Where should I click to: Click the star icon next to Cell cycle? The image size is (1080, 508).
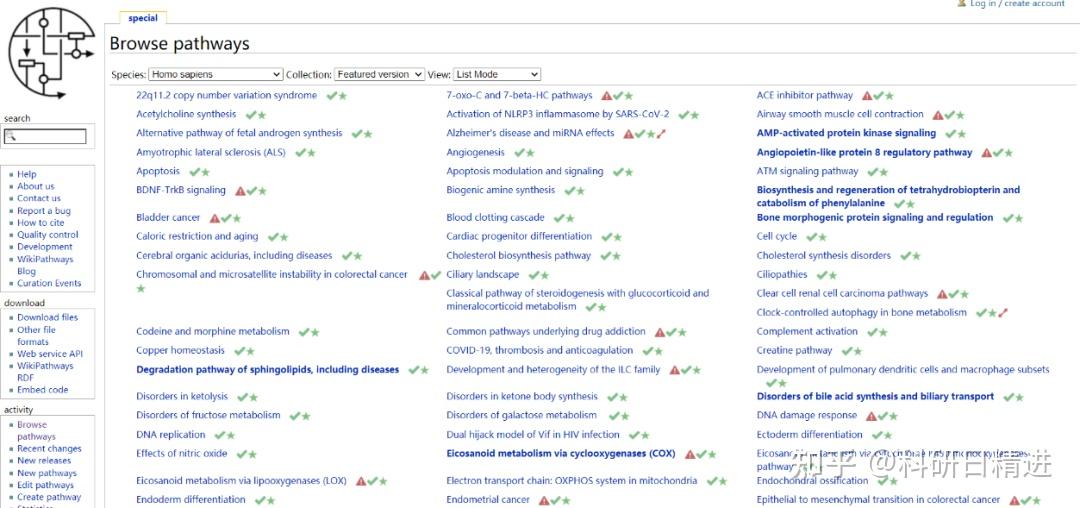point(822,237)
